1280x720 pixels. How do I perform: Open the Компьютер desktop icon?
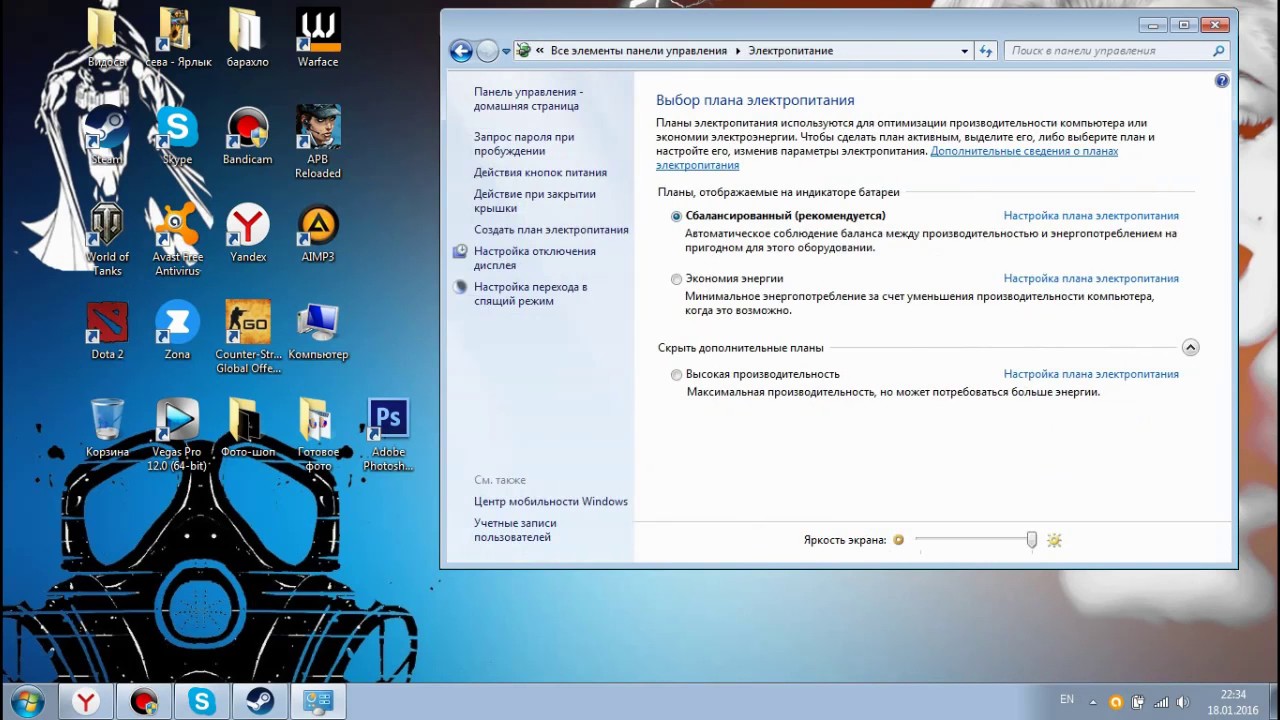click(x=318, y=330)
